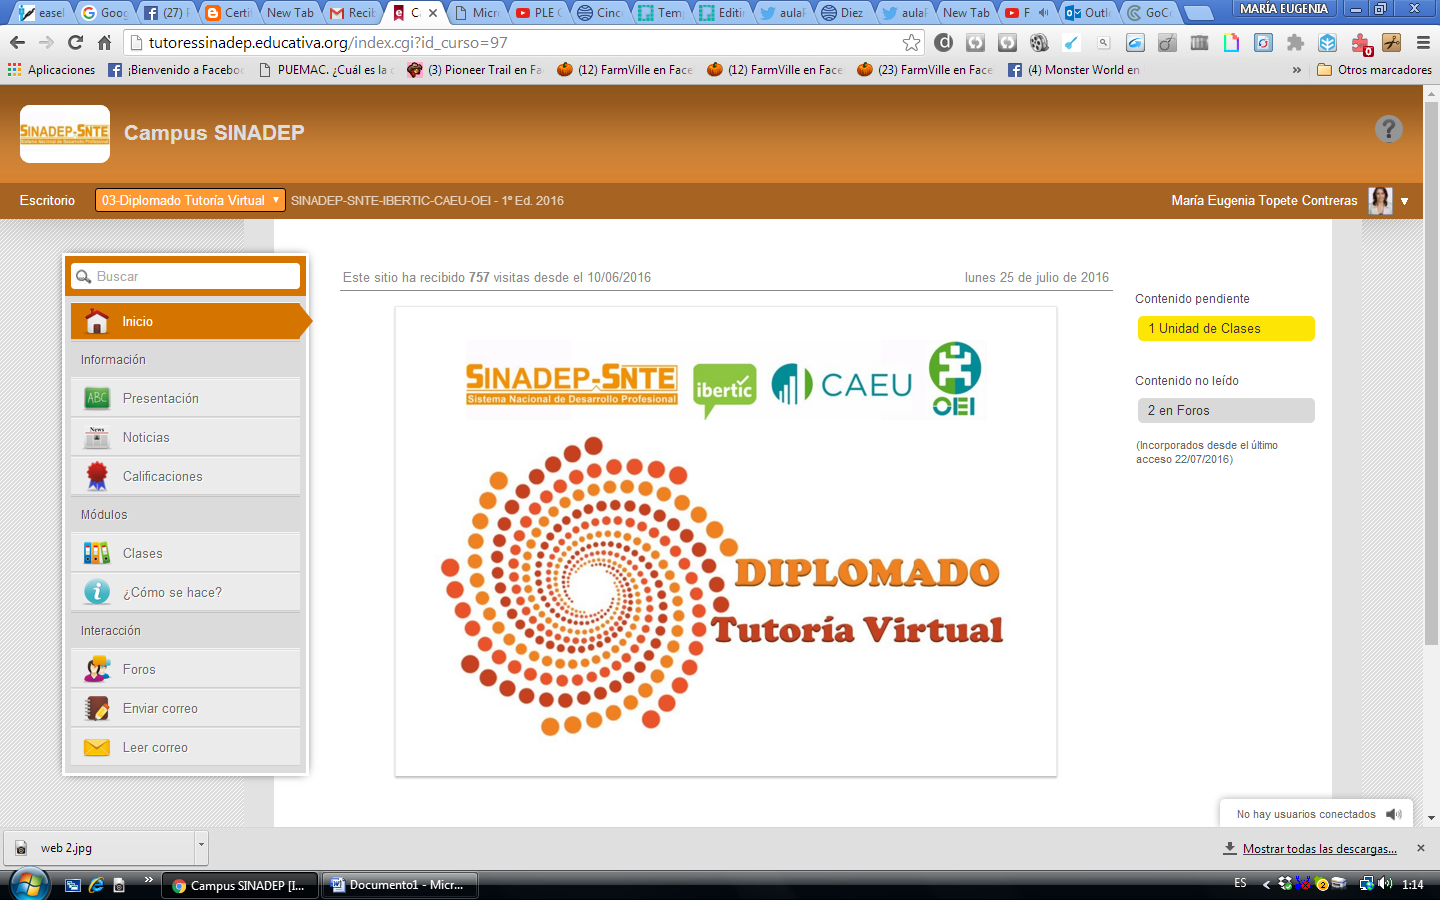Switch to Documento1 Word in the taskbar

(400, 885)
